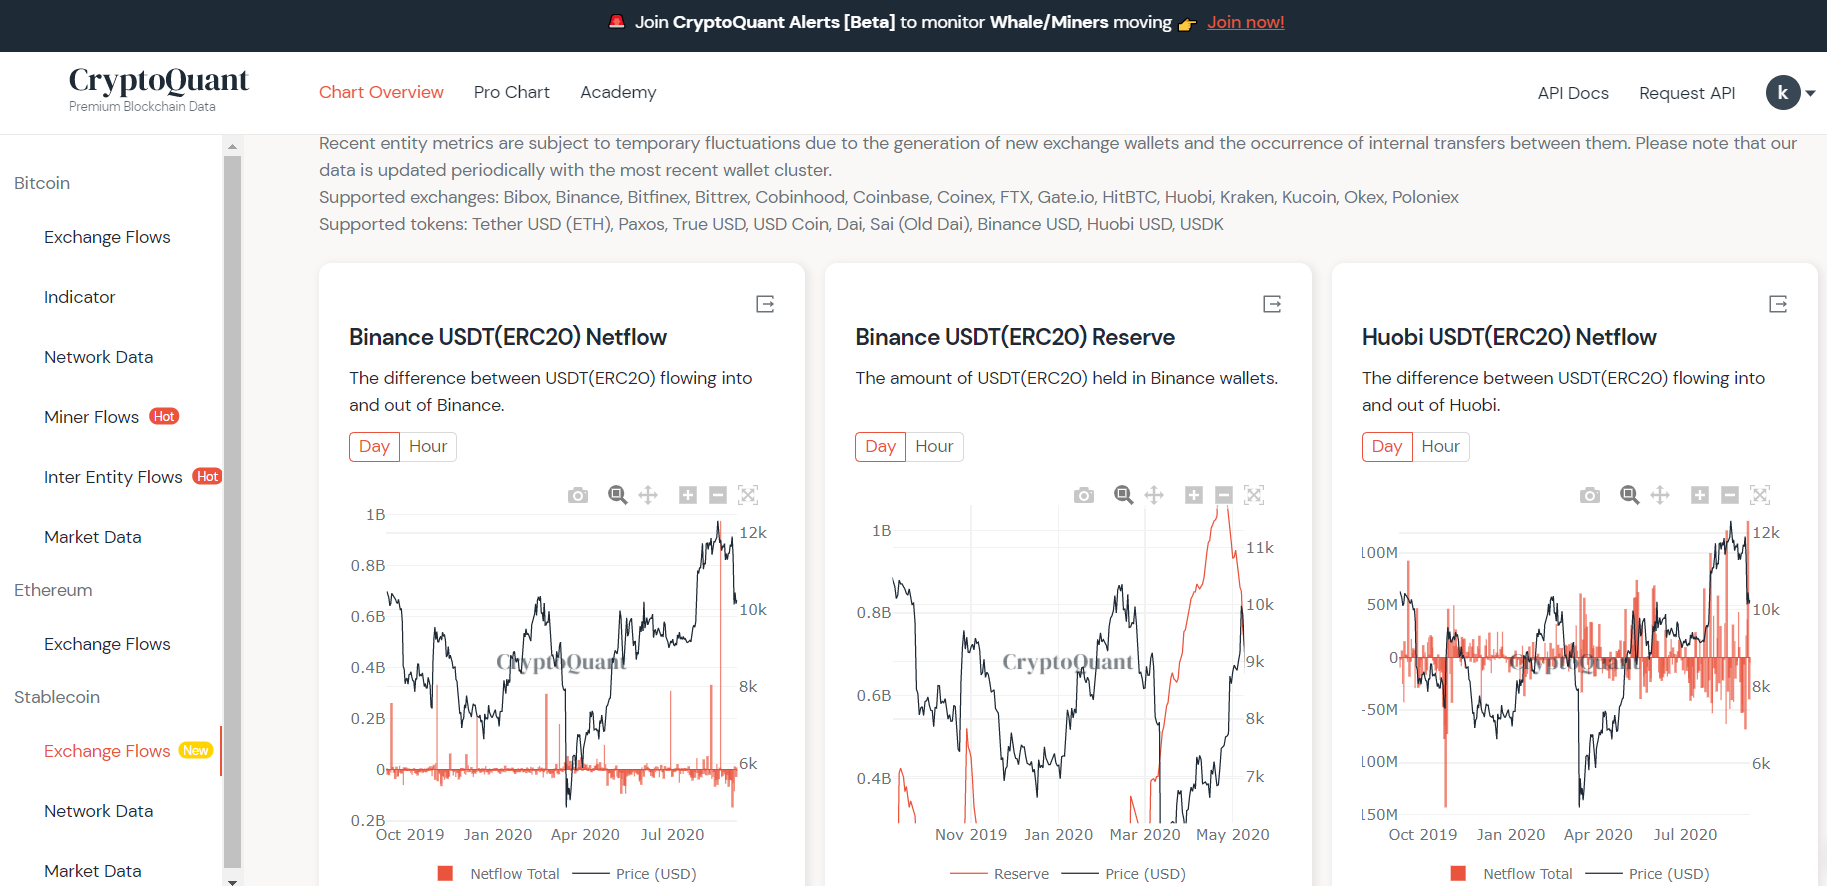Open Bitcoin Market Data in sidebar

93,537
